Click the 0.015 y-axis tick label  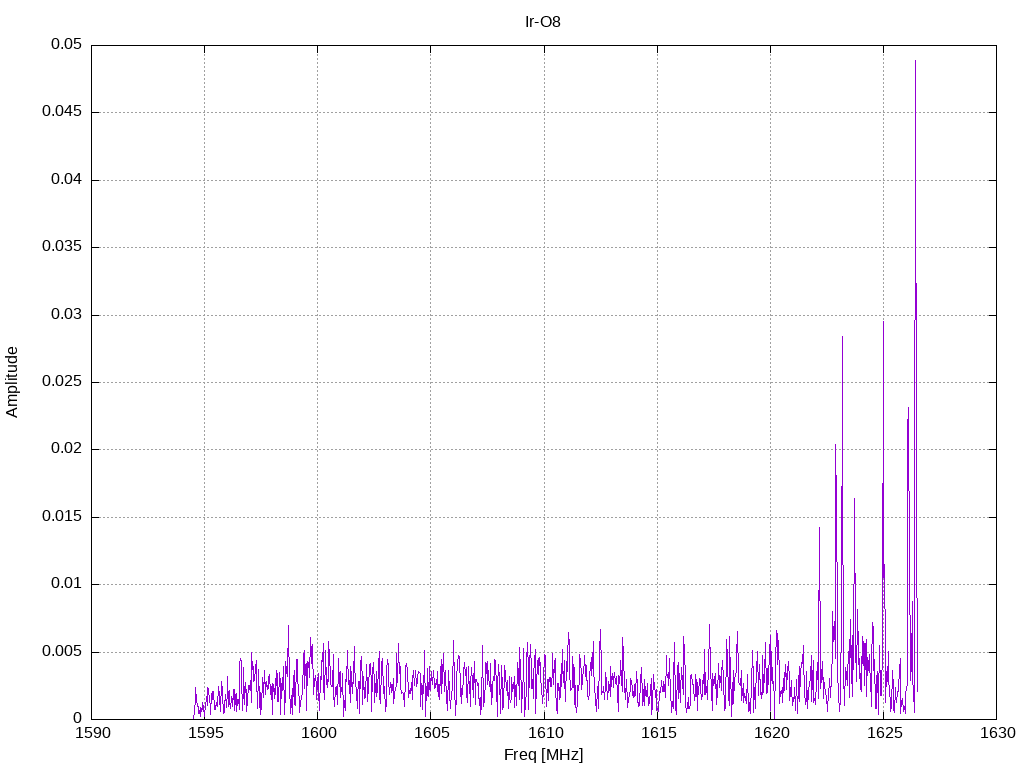[x=62, y=517]
